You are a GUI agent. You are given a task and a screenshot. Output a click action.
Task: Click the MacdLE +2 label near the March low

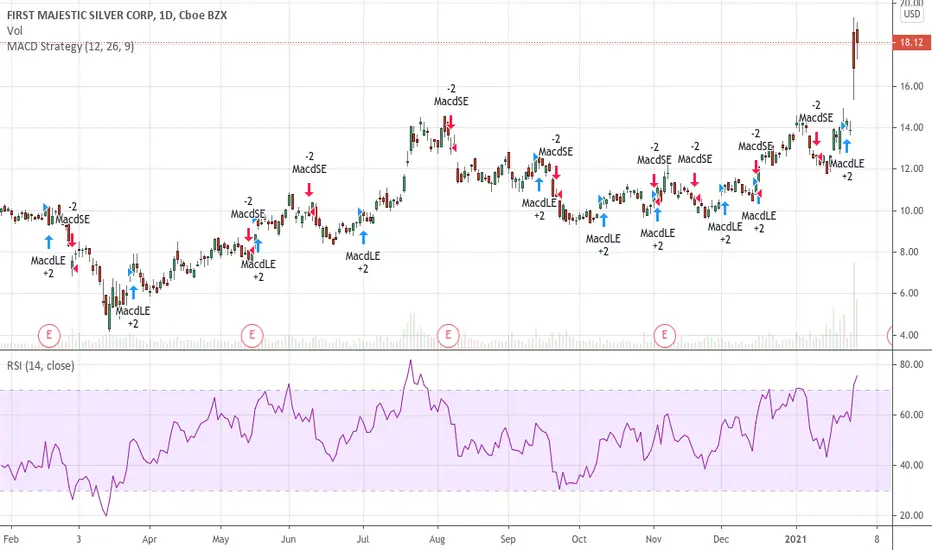(133, 317)
